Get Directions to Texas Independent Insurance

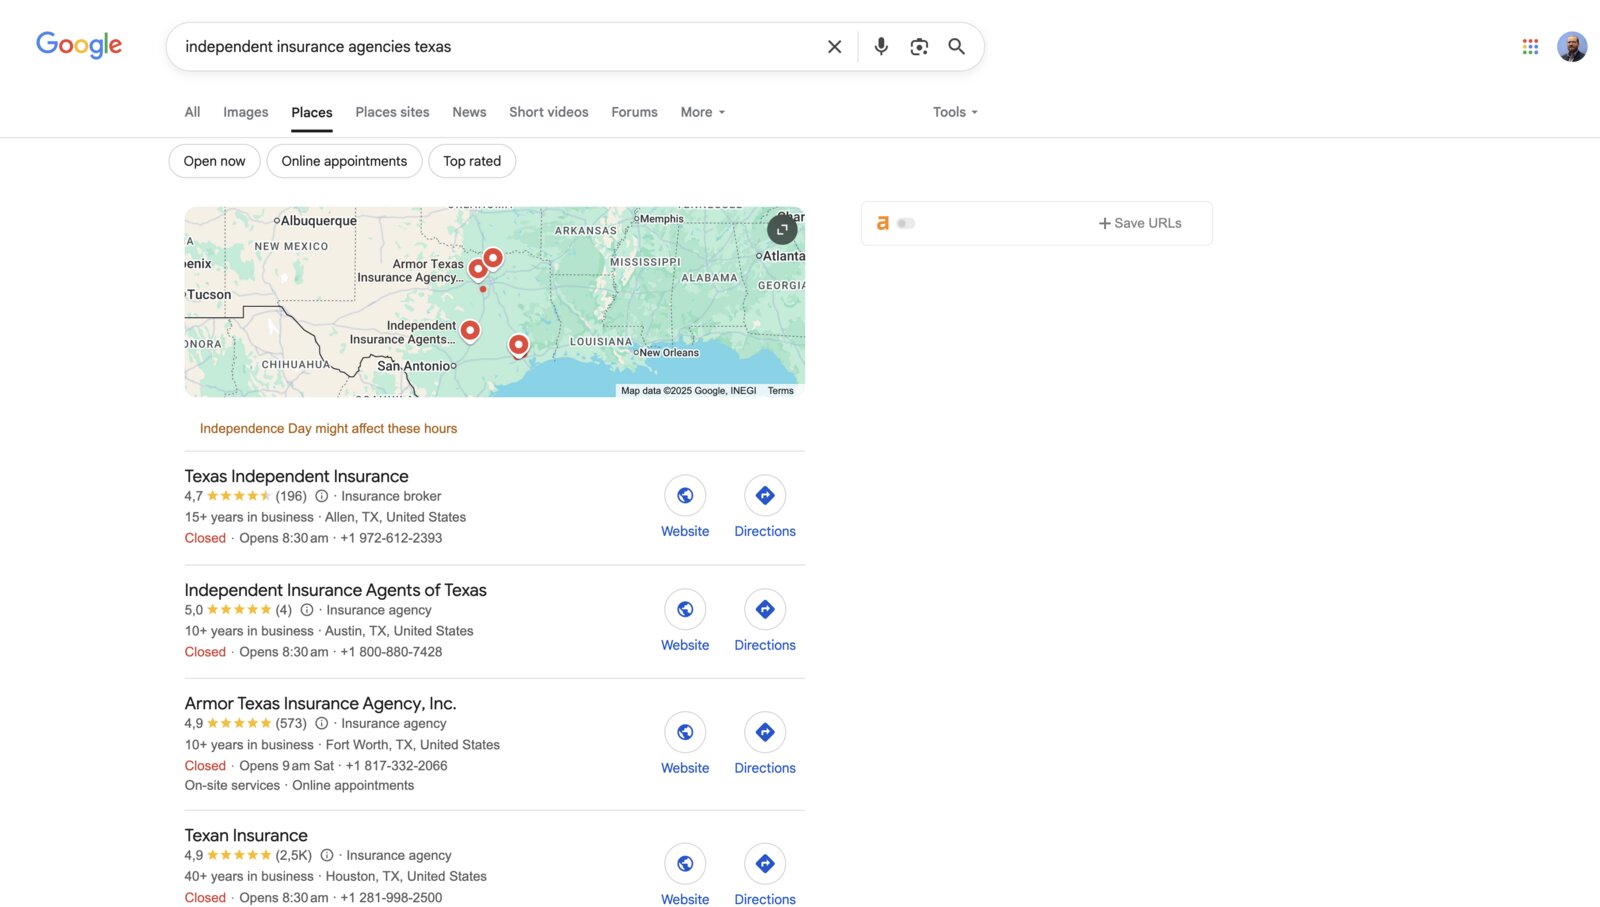point(765,507)
